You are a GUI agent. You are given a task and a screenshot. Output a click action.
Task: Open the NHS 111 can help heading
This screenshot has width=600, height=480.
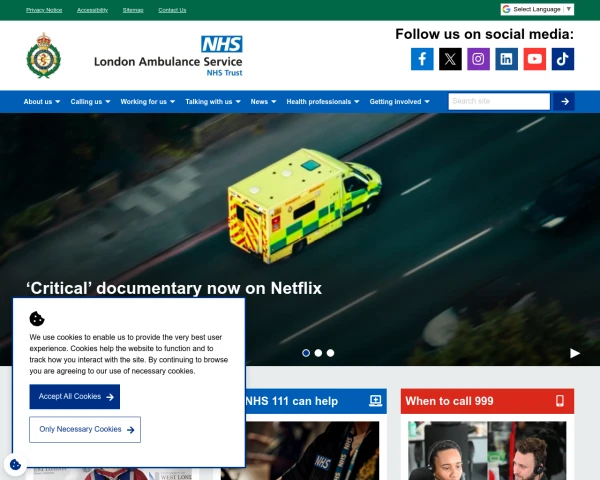[x=292, y=401]
